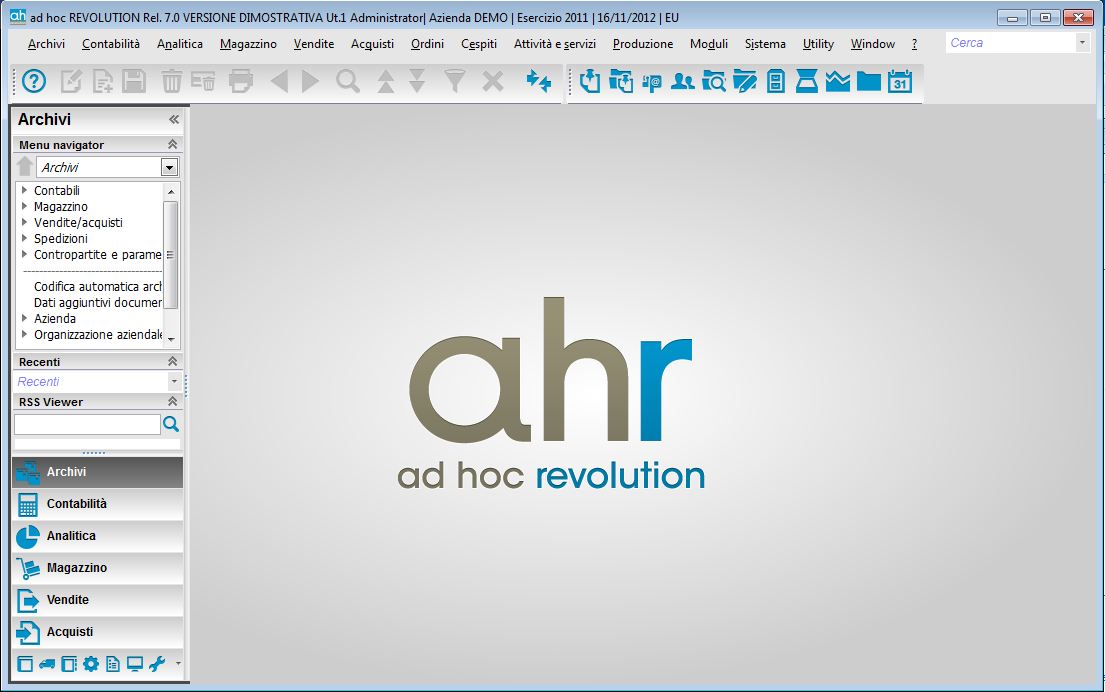Open the folder with magnifier icon
This screenshot has width=1105, height=692.
coord(713,82)
